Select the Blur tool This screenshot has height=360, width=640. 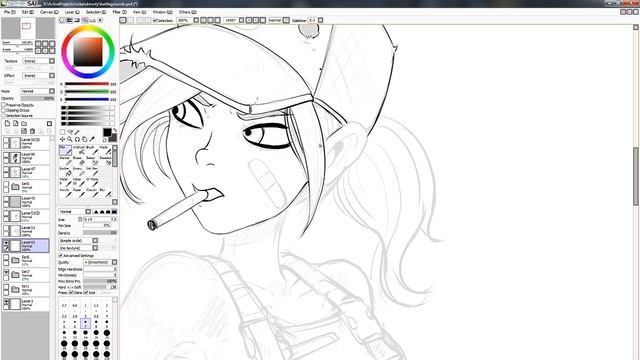(x=106, y=193)
